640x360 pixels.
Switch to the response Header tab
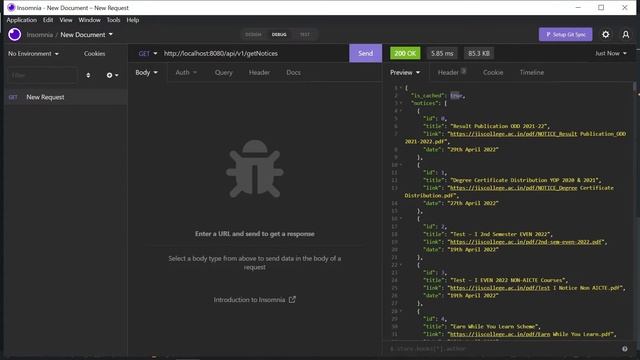click(x=451, y=72)
